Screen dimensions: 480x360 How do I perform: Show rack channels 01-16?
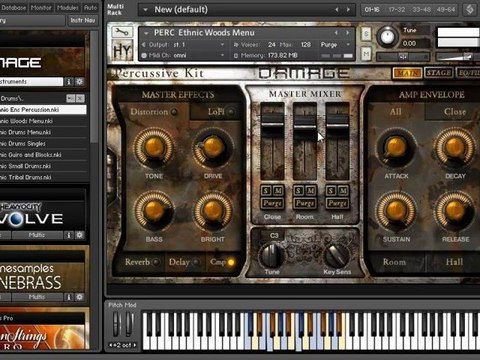click(x=372, y=10)
